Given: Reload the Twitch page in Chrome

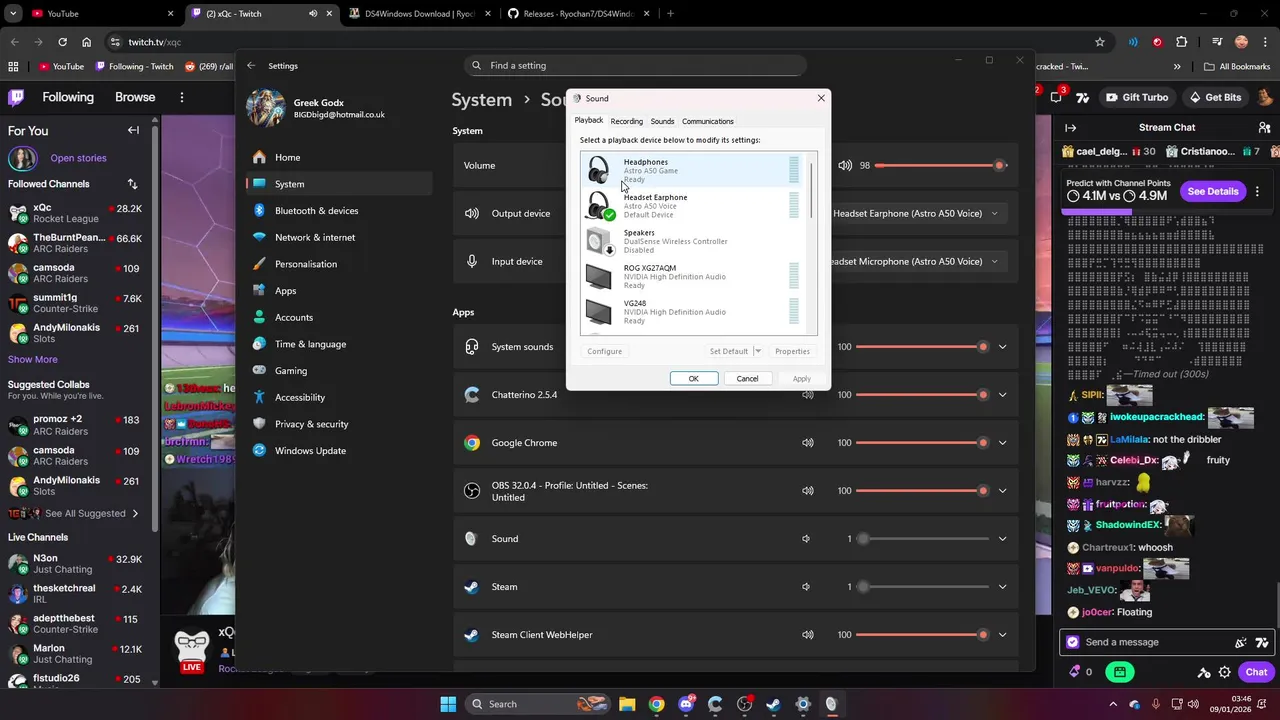Looking at the screenshot, I should pyautogui.click(x=62, y=42).
